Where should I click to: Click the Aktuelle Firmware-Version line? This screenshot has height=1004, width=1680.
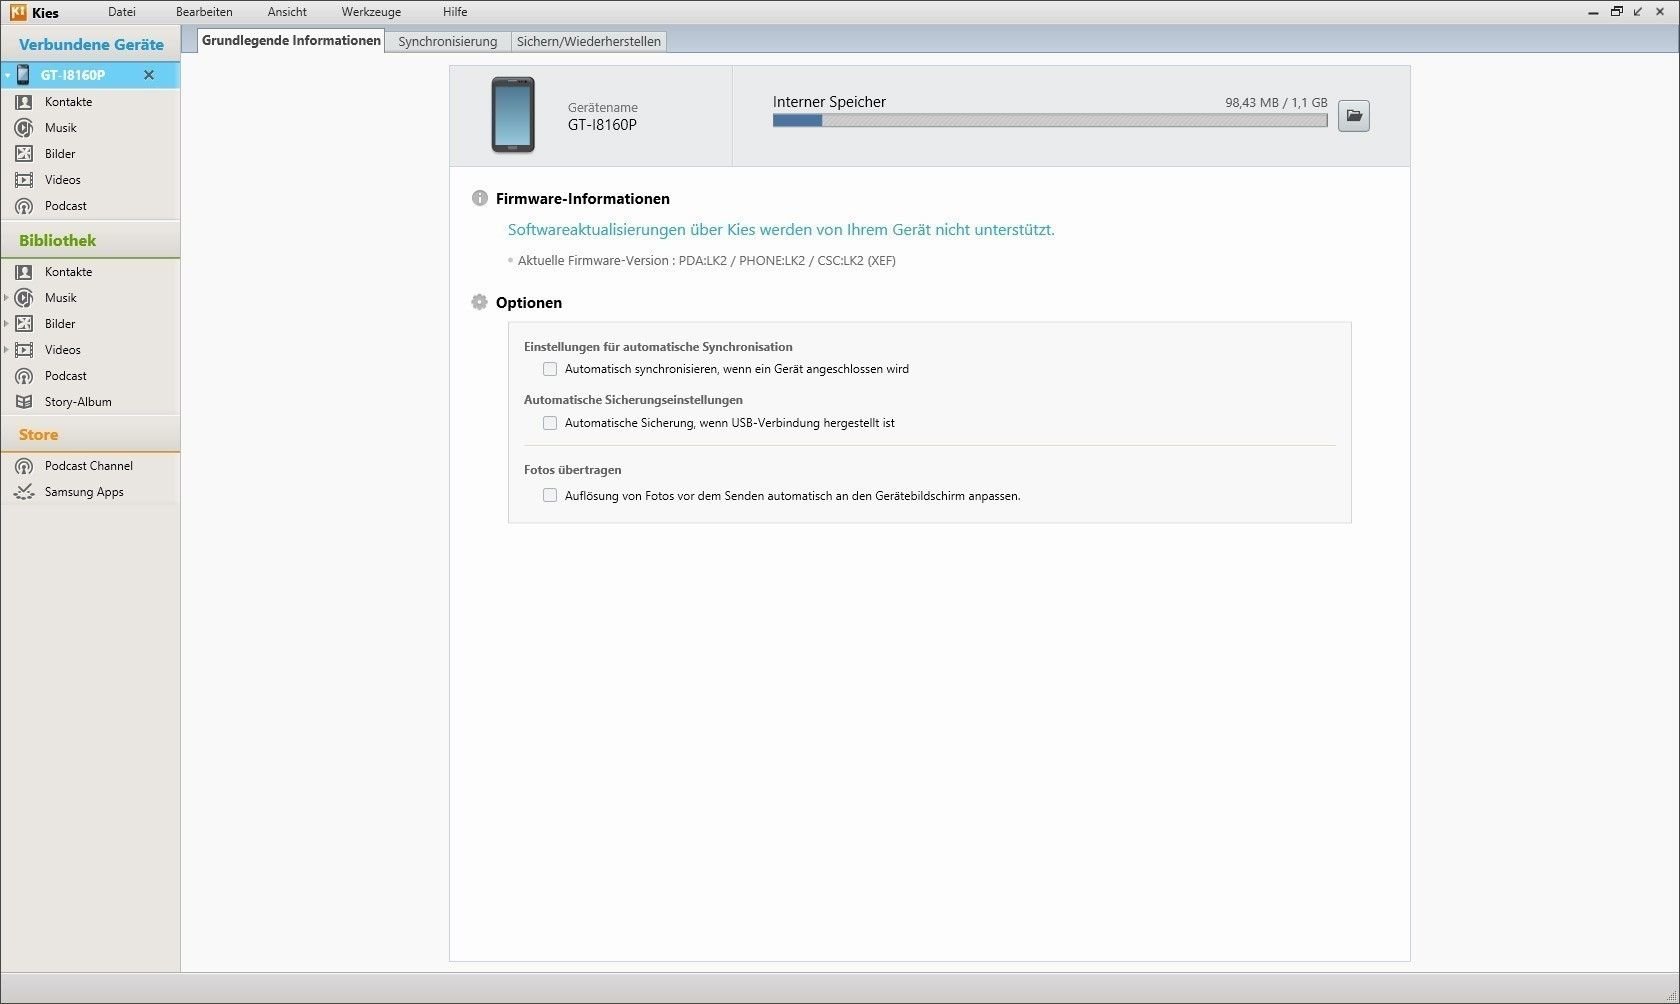pos(706,260)
